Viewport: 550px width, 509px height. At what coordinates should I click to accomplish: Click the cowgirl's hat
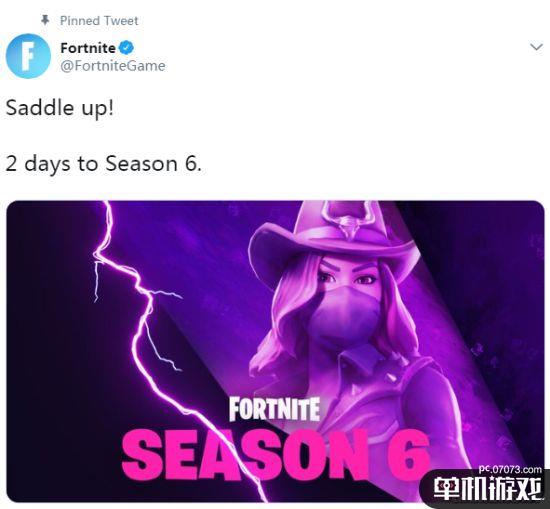click(x=333, y=239)
